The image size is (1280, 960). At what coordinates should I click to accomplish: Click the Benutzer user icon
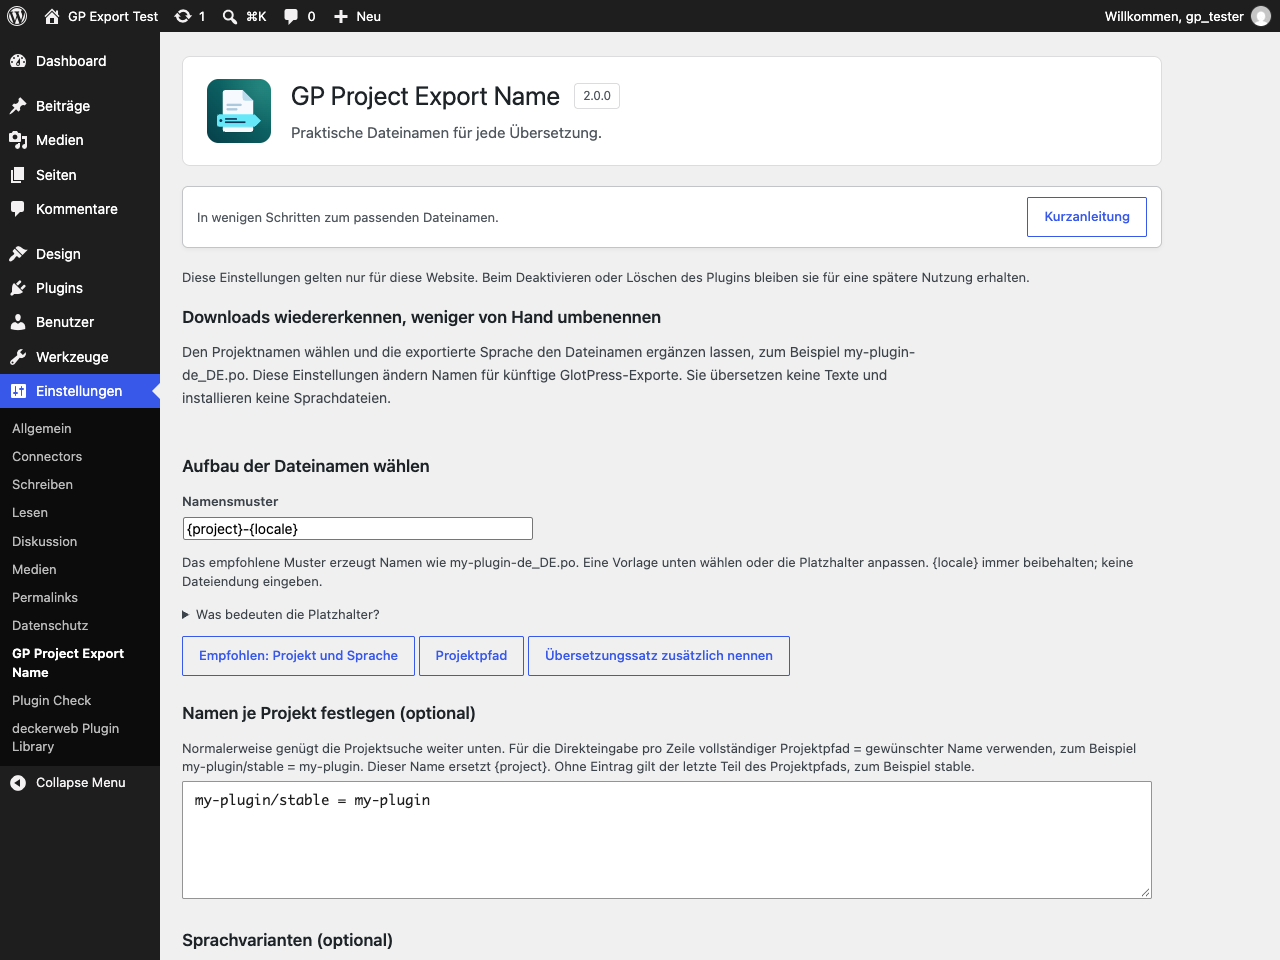tap(18, 322)
